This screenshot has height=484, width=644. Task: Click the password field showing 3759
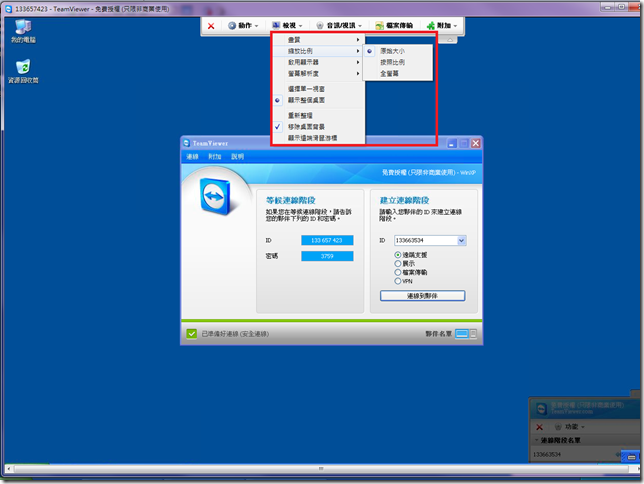(327, 256)
